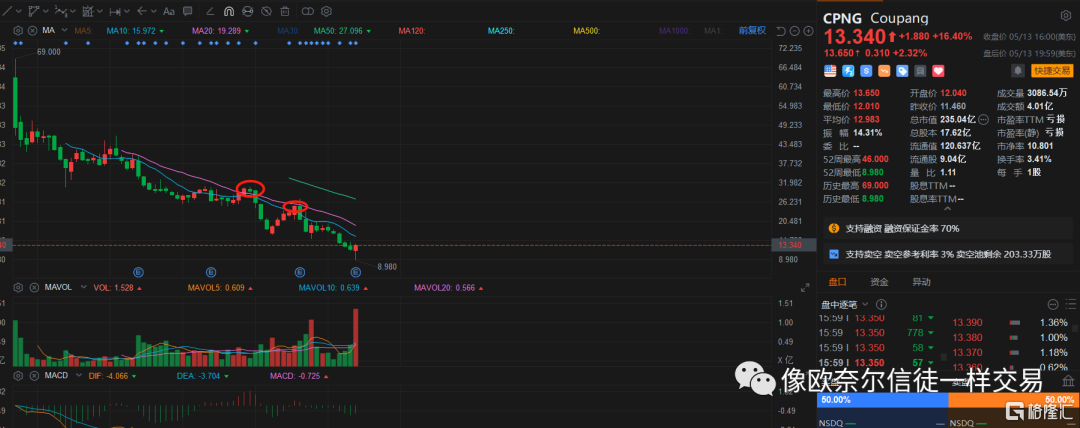
Task: Select the angle drawing tool
Action: (210, 12)
